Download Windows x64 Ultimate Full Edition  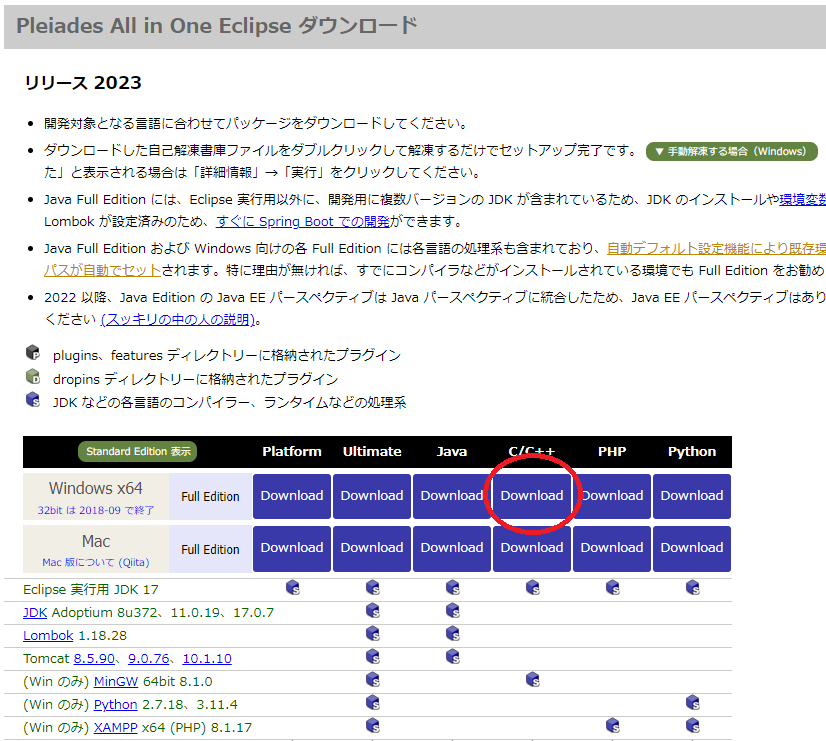click(x=372, y=496)
